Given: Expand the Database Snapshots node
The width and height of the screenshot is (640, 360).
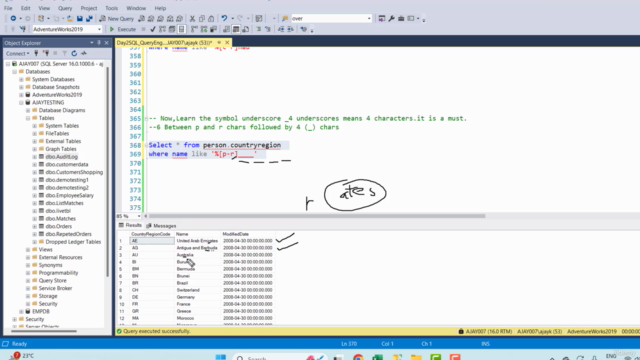Looking at the screenshot, I should pos(21,87).
